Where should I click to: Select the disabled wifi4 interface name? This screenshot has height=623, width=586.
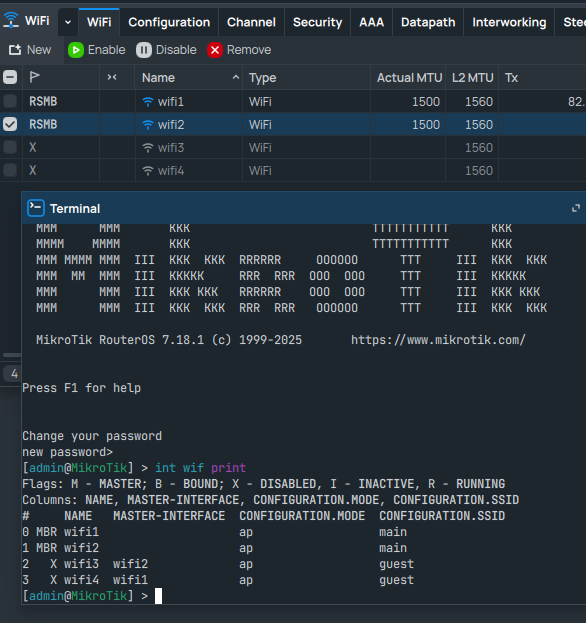tap(171, 171)
